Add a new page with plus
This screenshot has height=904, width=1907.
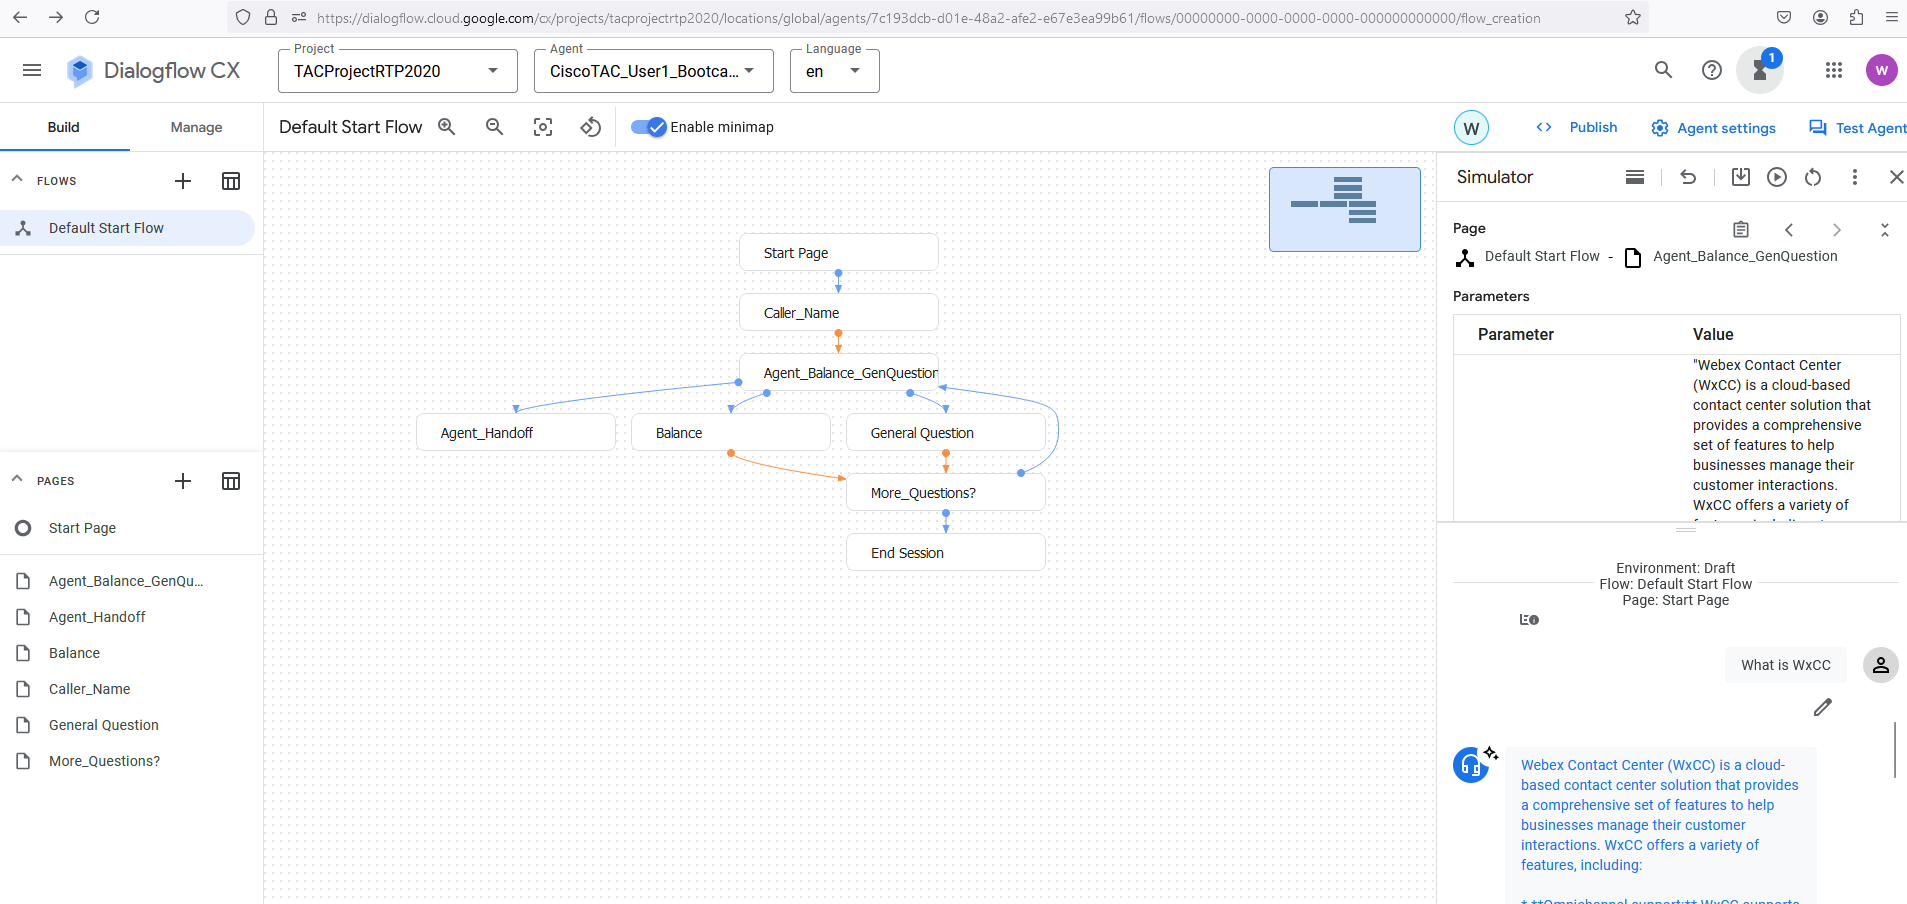pos(183,481)
